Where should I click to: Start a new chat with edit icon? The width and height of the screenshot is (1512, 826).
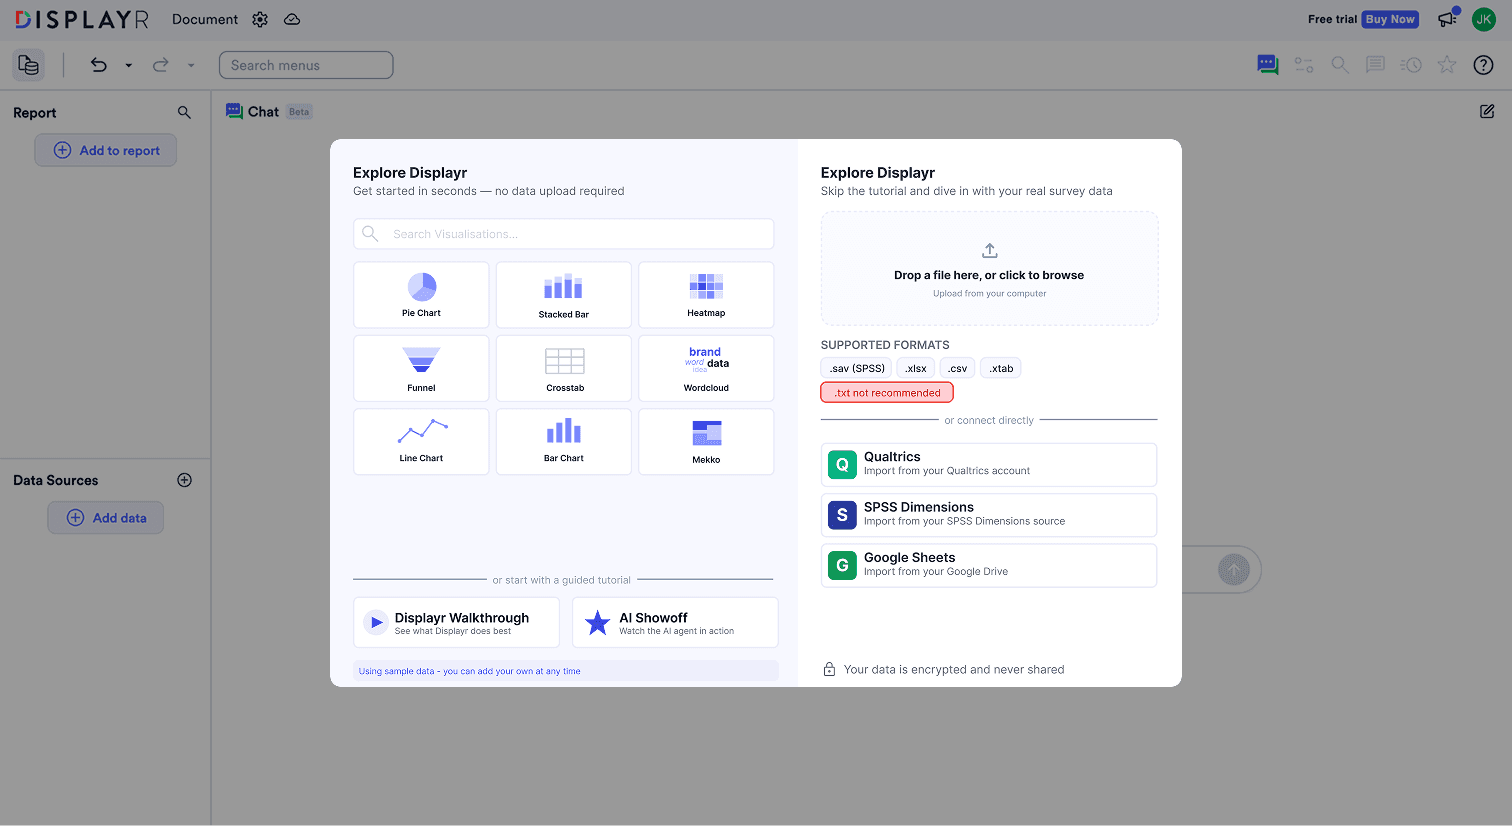(x=1487, y=111)
